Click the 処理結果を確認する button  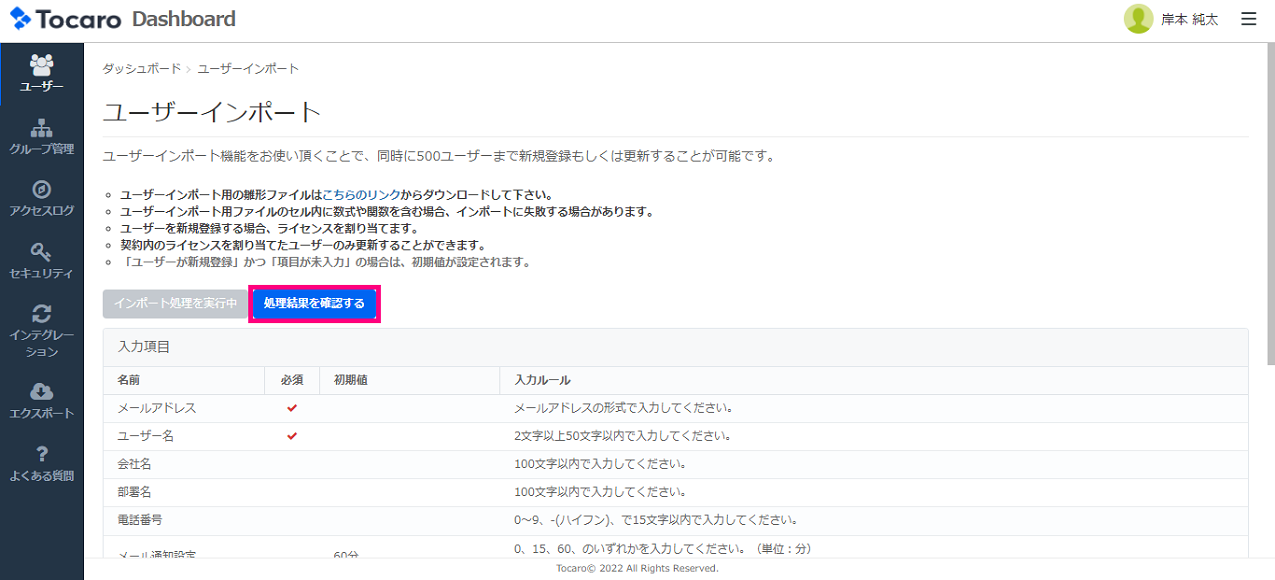click(x=314, y=303)
